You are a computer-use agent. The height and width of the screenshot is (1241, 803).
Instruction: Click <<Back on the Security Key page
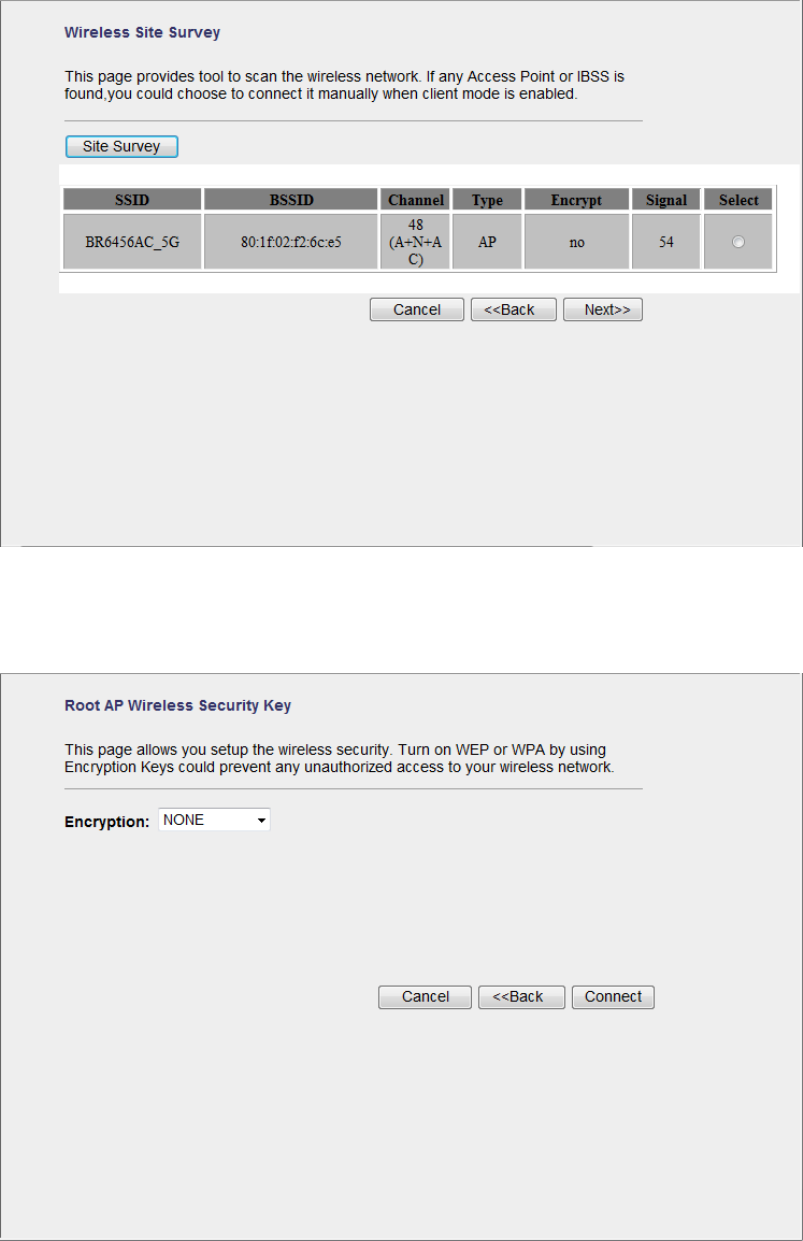pyautogui.click(x=522, y=997)
